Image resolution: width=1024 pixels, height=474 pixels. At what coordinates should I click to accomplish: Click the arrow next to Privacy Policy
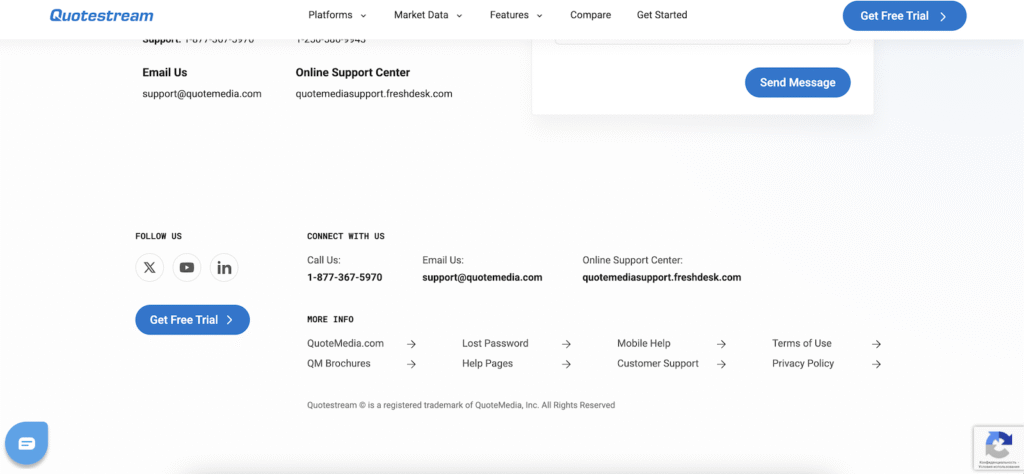pyautogui.click(x=876, y=364)
